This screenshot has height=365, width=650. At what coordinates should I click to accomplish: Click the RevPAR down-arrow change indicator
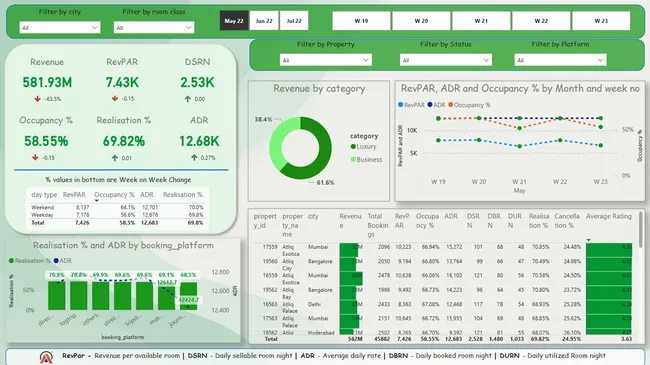pos(115,98)
